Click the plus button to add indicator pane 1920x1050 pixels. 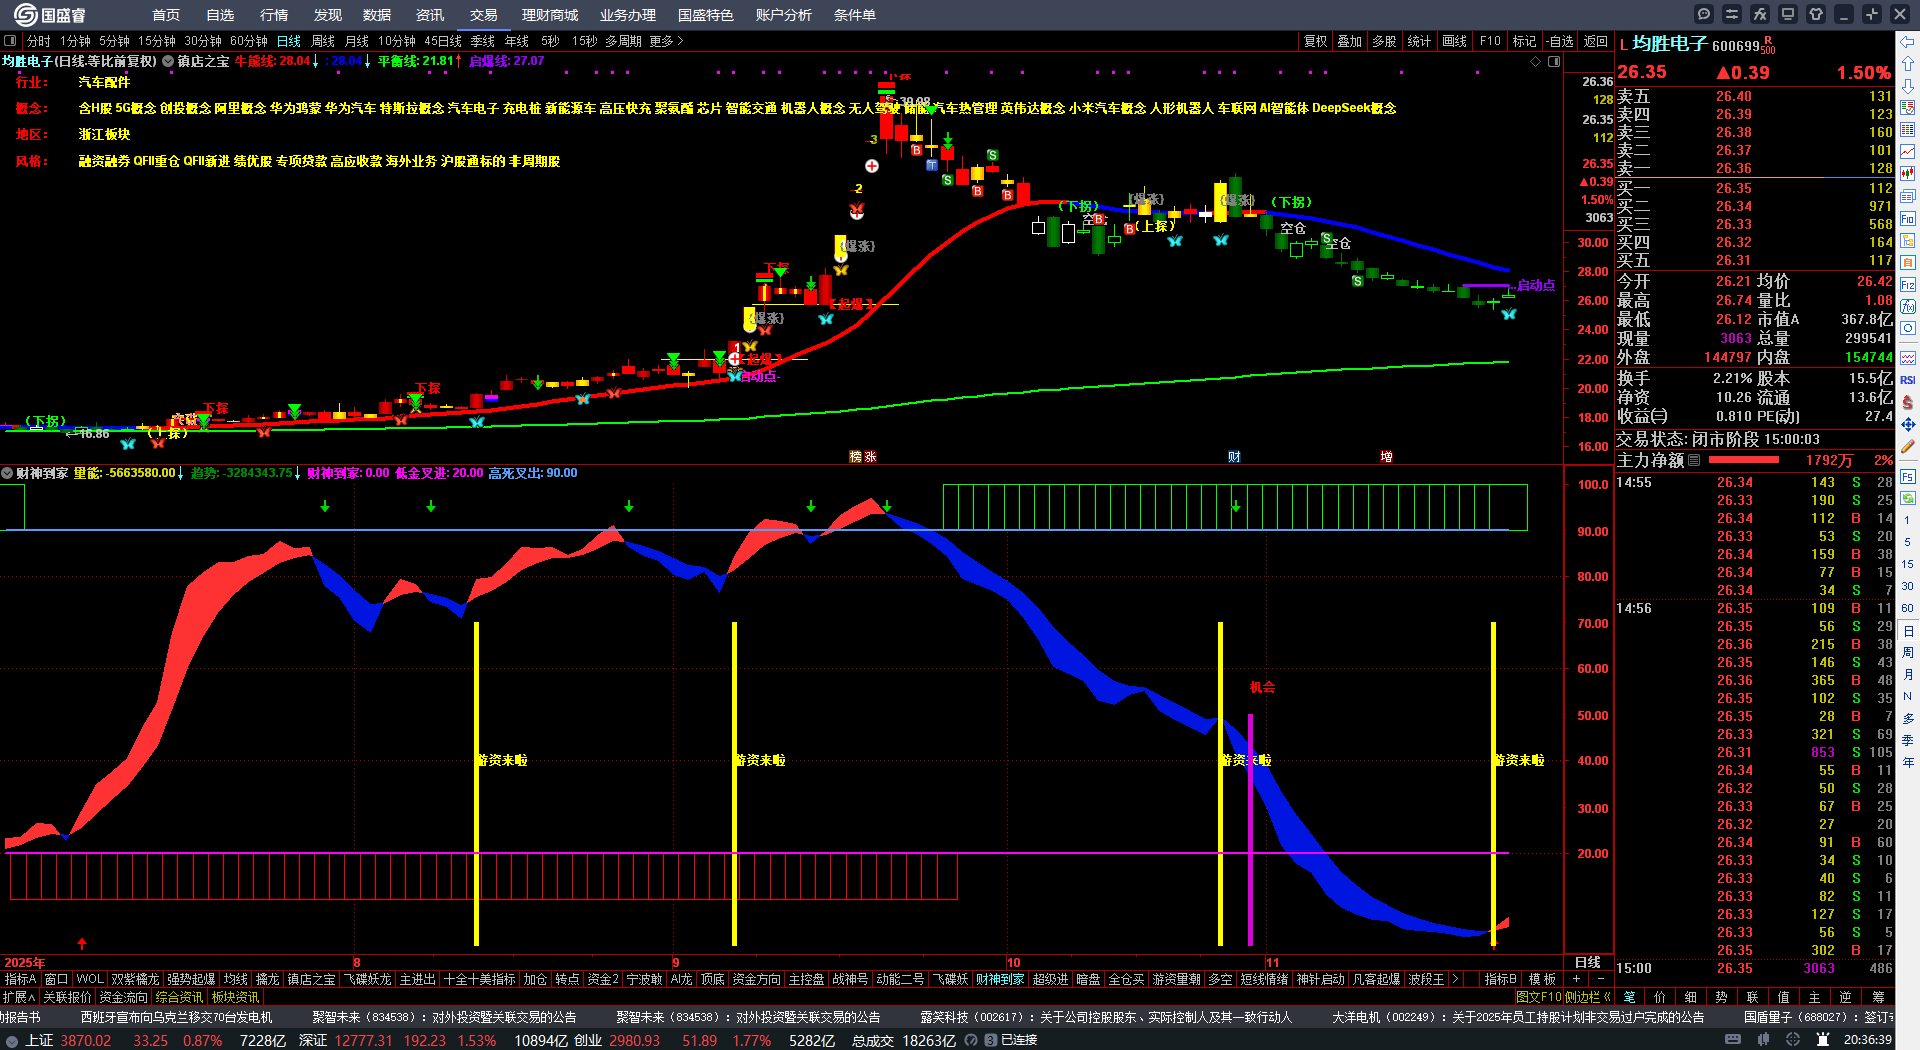point(1577,979)
